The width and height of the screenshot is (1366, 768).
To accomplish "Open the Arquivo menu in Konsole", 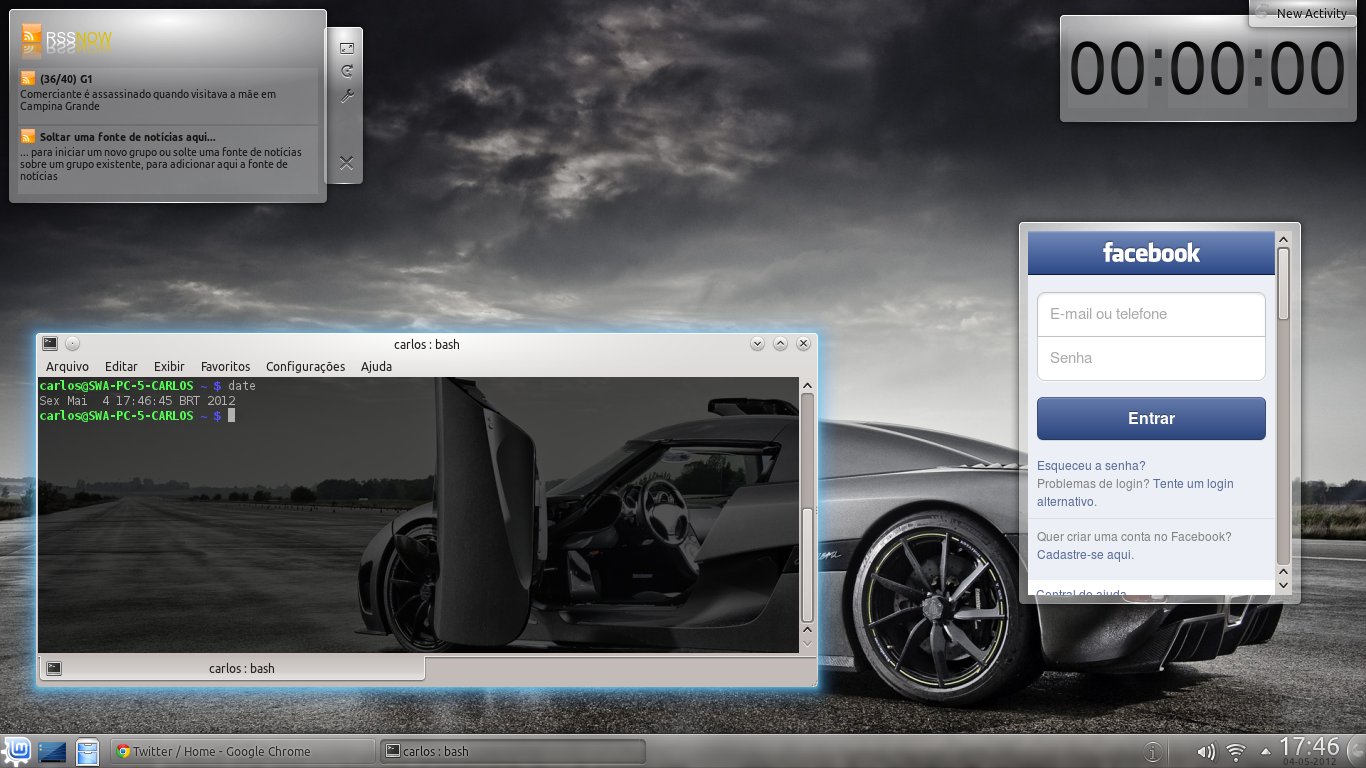I will pos(67,367).
